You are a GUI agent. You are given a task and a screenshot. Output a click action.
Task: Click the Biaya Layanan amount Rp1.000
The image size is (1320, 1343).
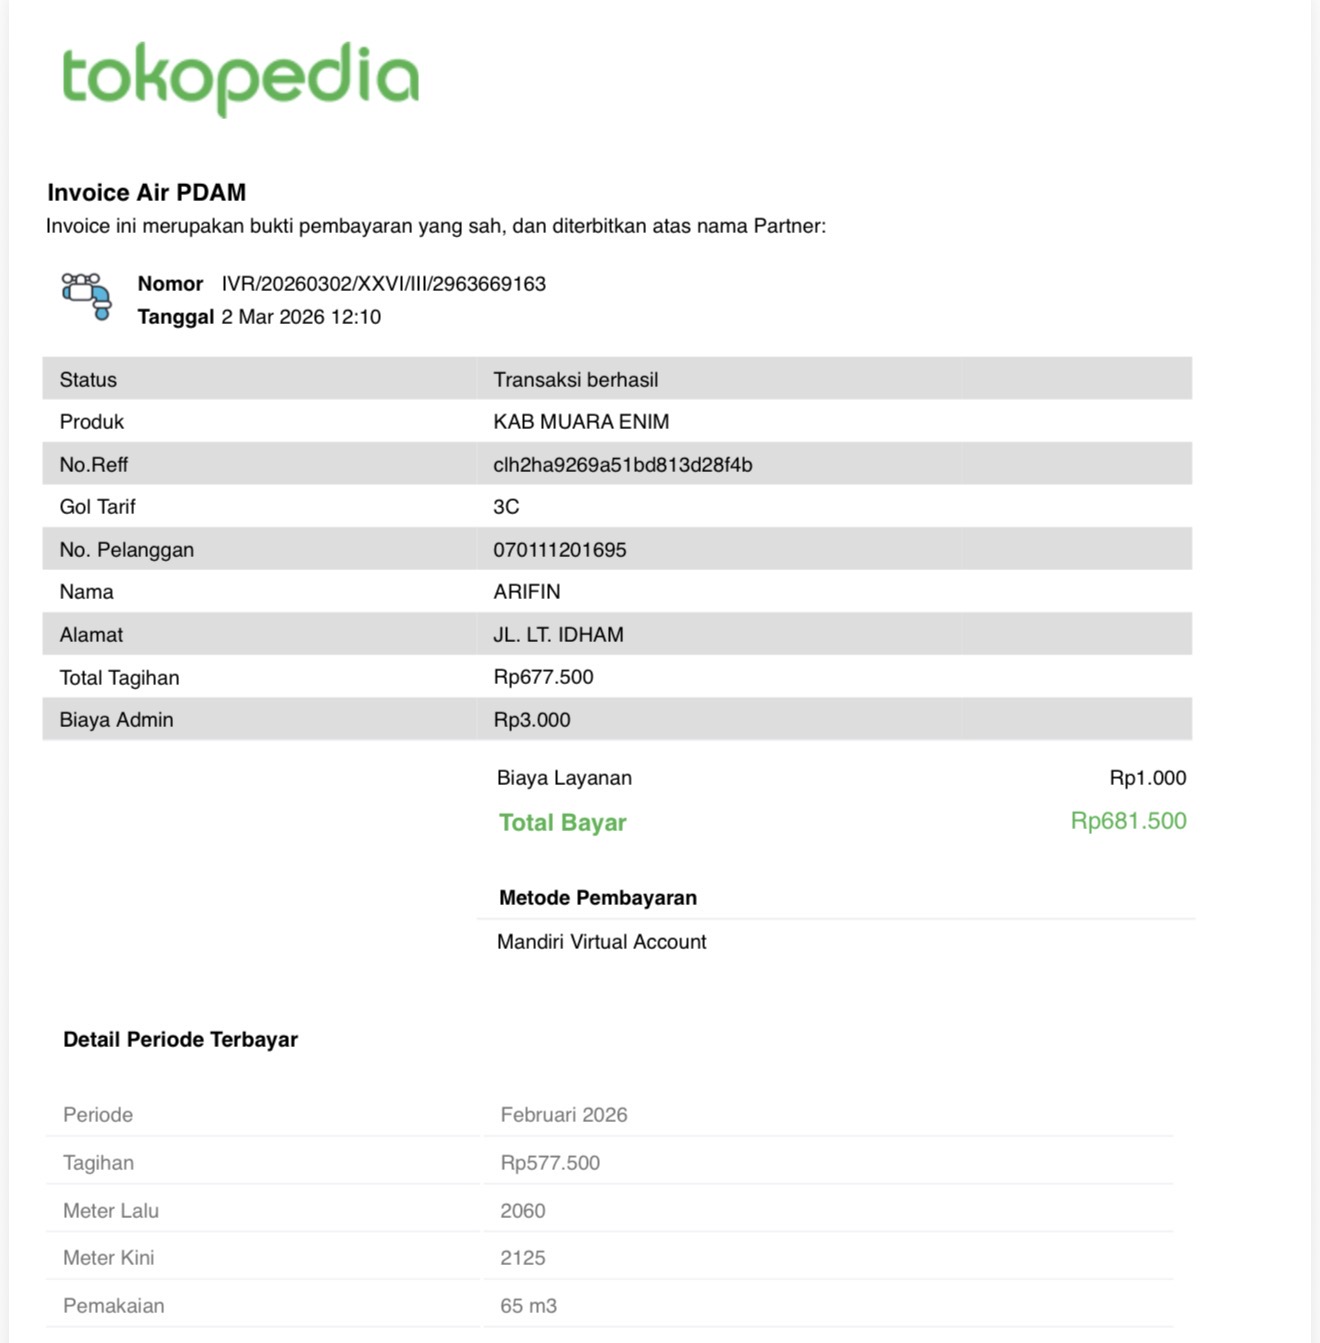pyautogui.click(x=1147, y=778)
